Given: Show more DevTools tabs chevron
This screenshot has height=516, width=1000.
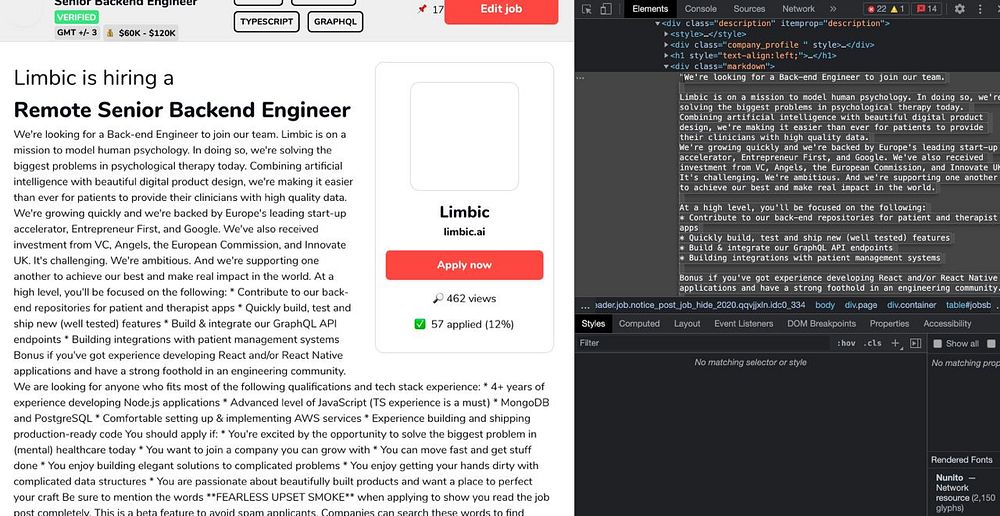Looking at the screenshot, I should pos(833,9).
